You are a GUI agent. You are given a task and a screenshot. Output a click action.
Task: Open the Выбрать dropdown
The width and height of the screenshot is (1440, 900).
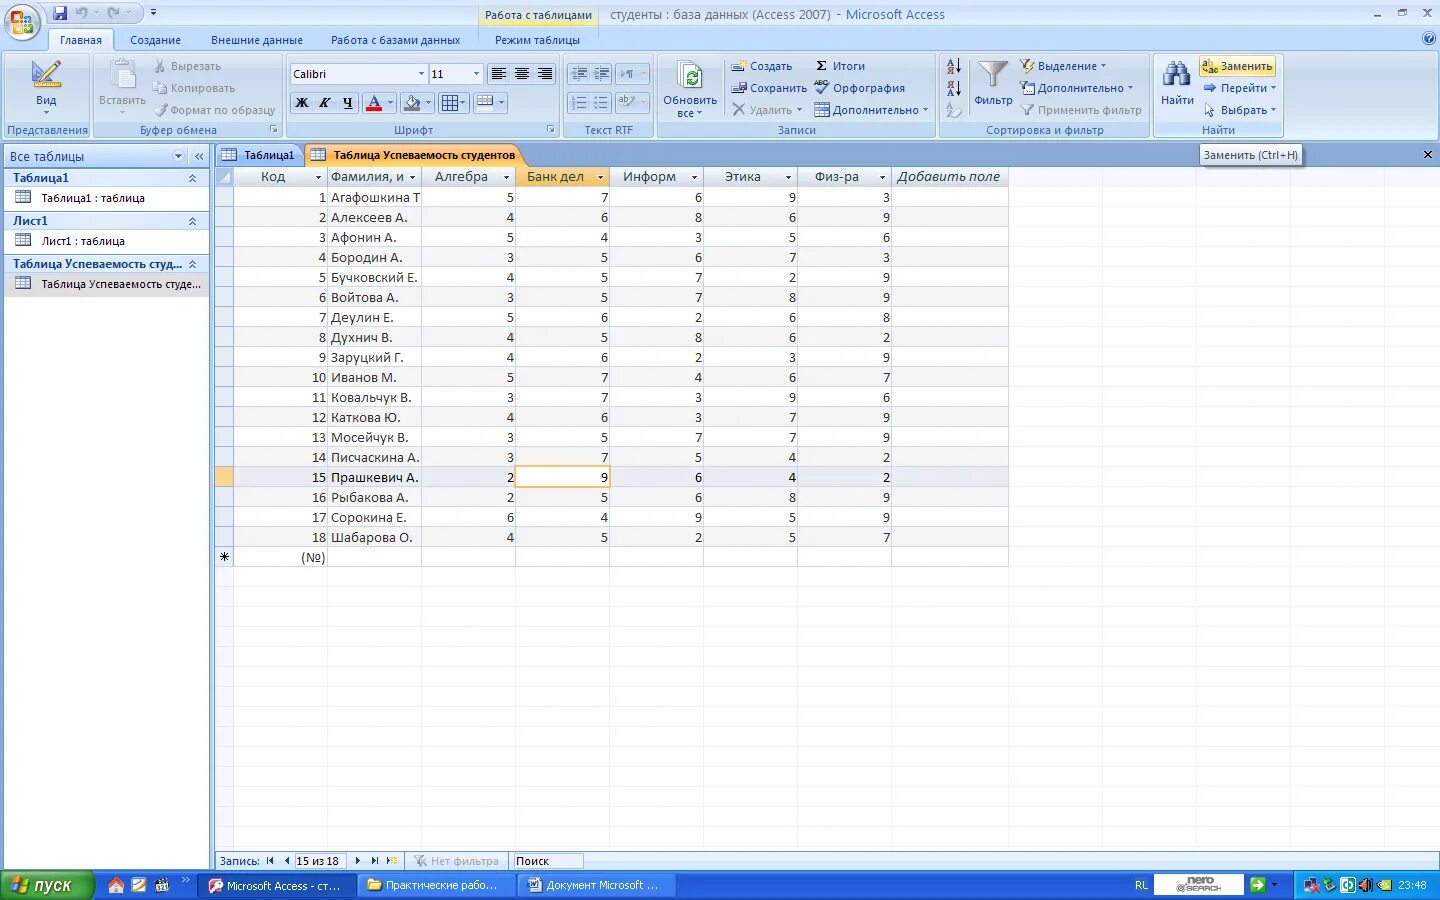point(1240,110)
